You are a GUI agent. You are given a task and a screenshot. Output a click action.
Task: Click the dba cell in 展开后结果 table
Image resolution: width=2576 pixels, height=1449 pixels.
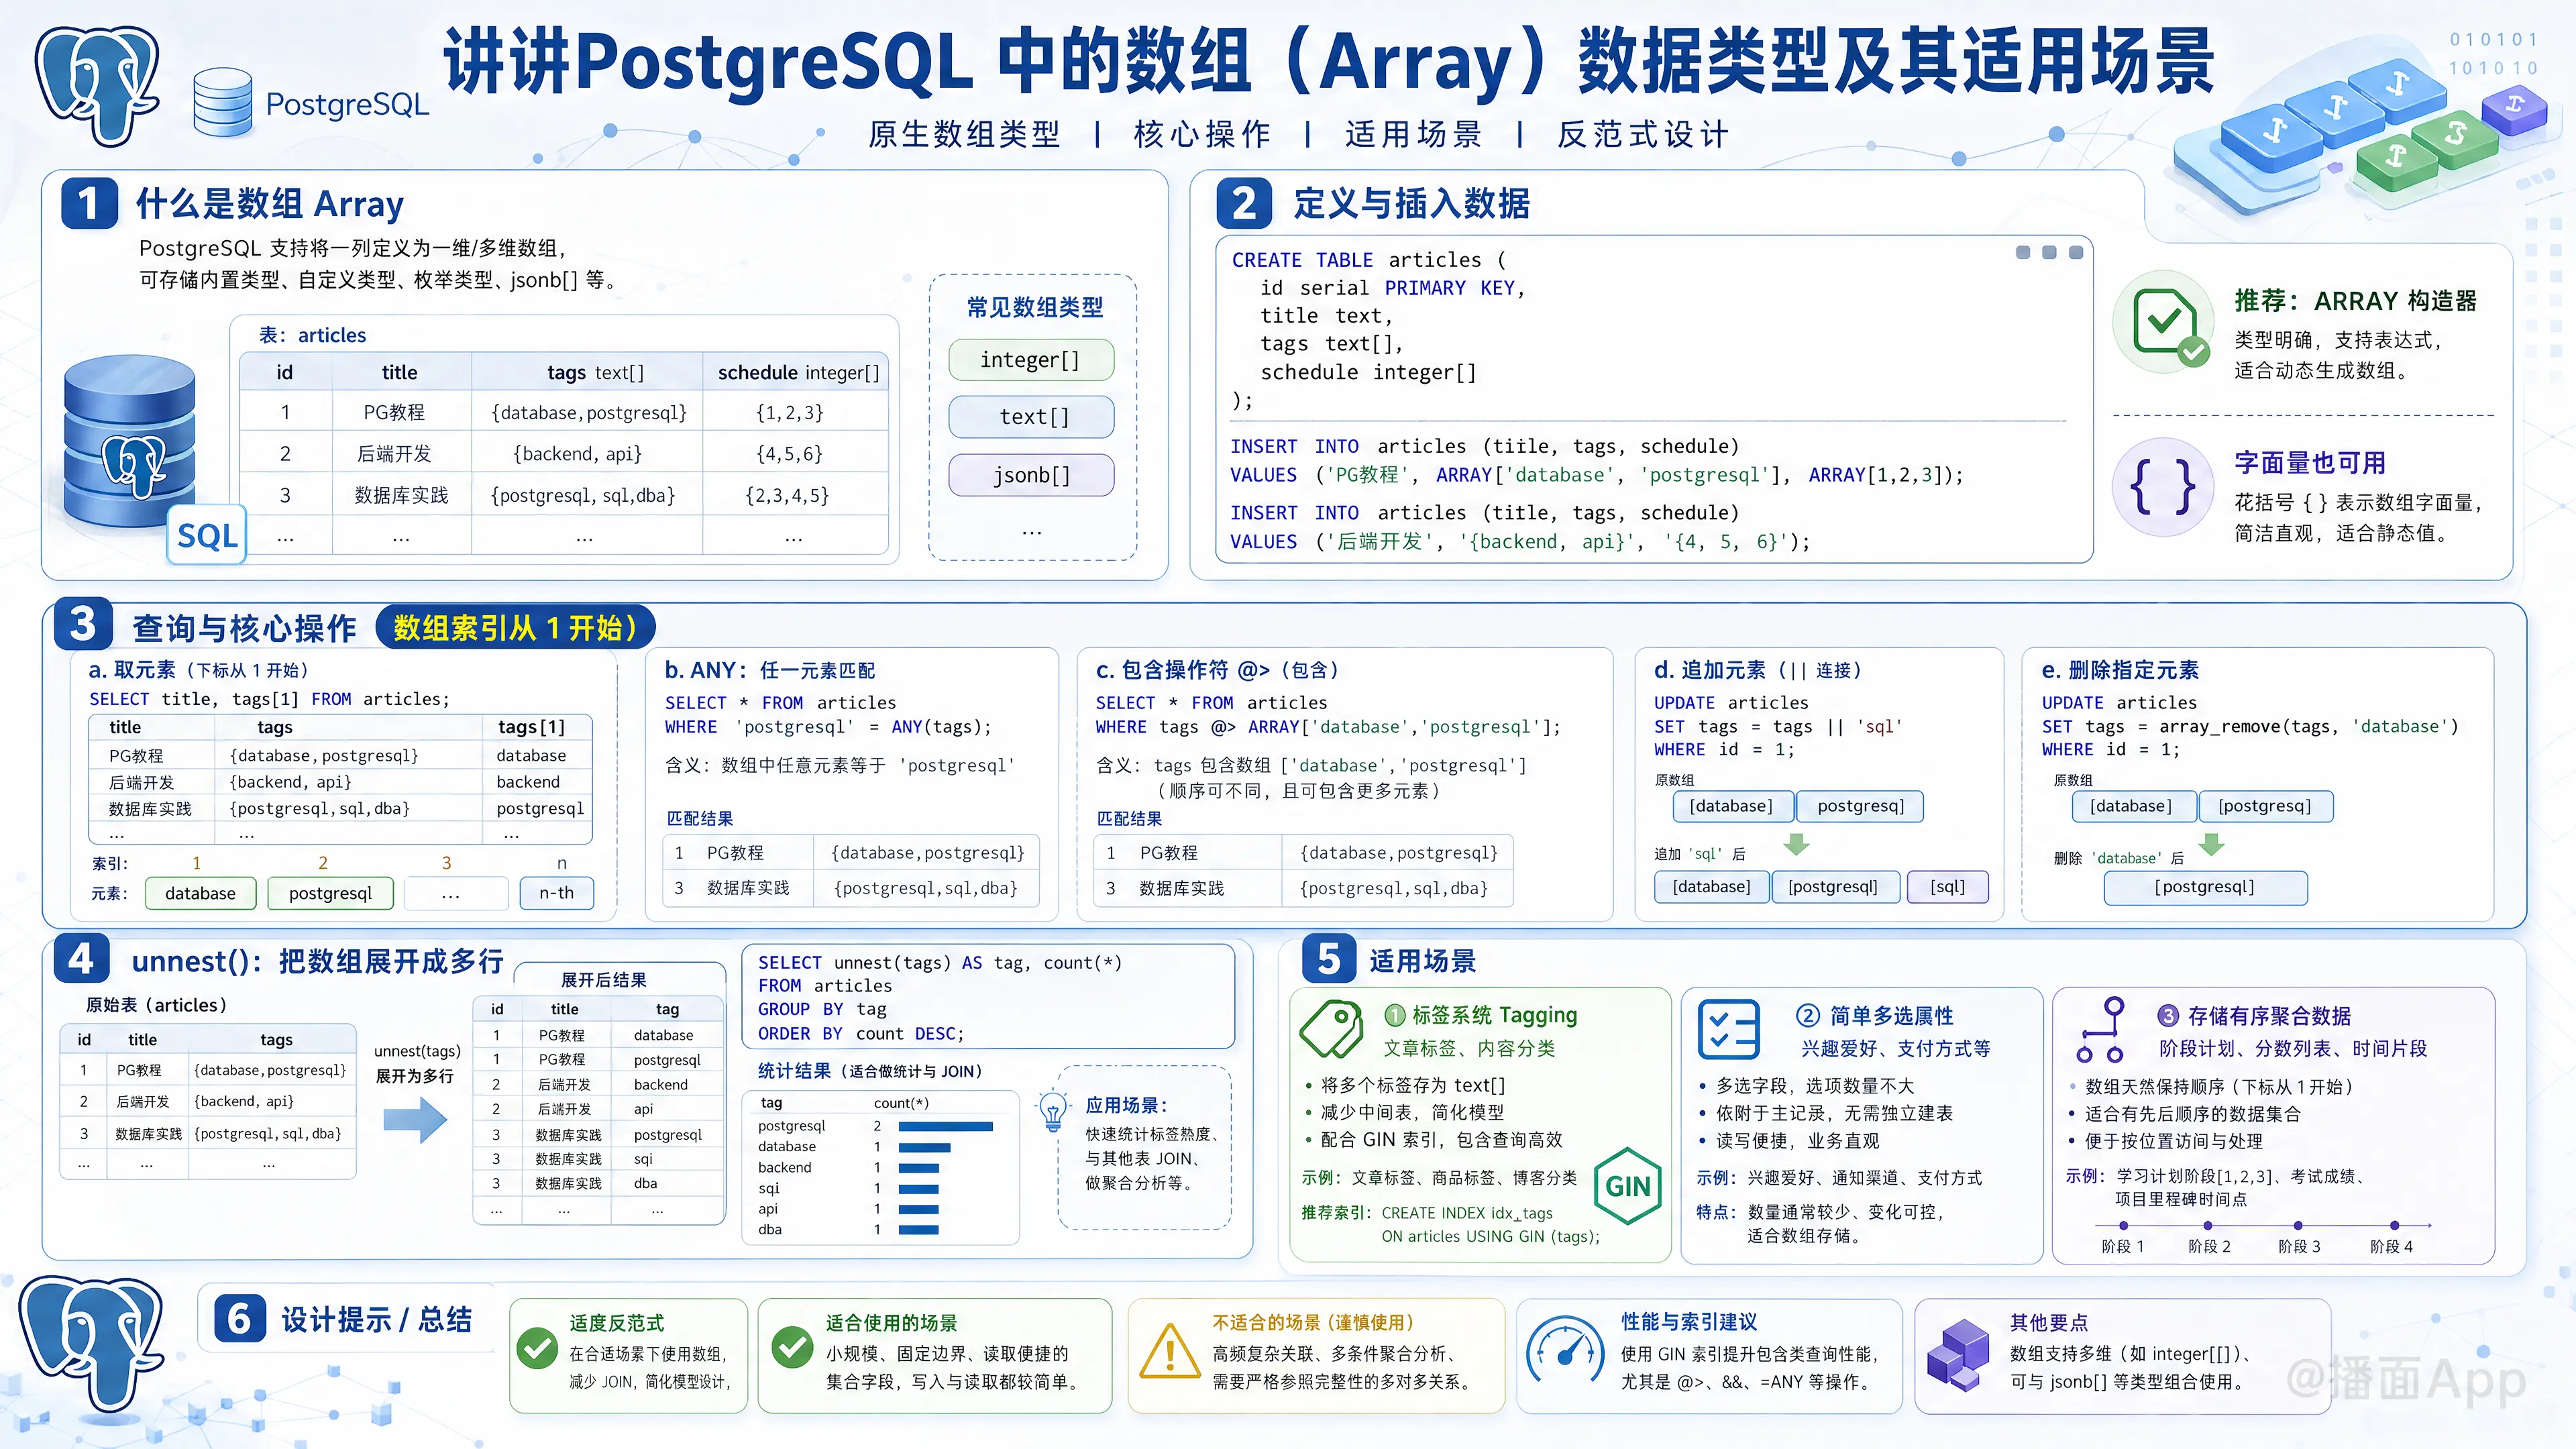[646, 1183]
